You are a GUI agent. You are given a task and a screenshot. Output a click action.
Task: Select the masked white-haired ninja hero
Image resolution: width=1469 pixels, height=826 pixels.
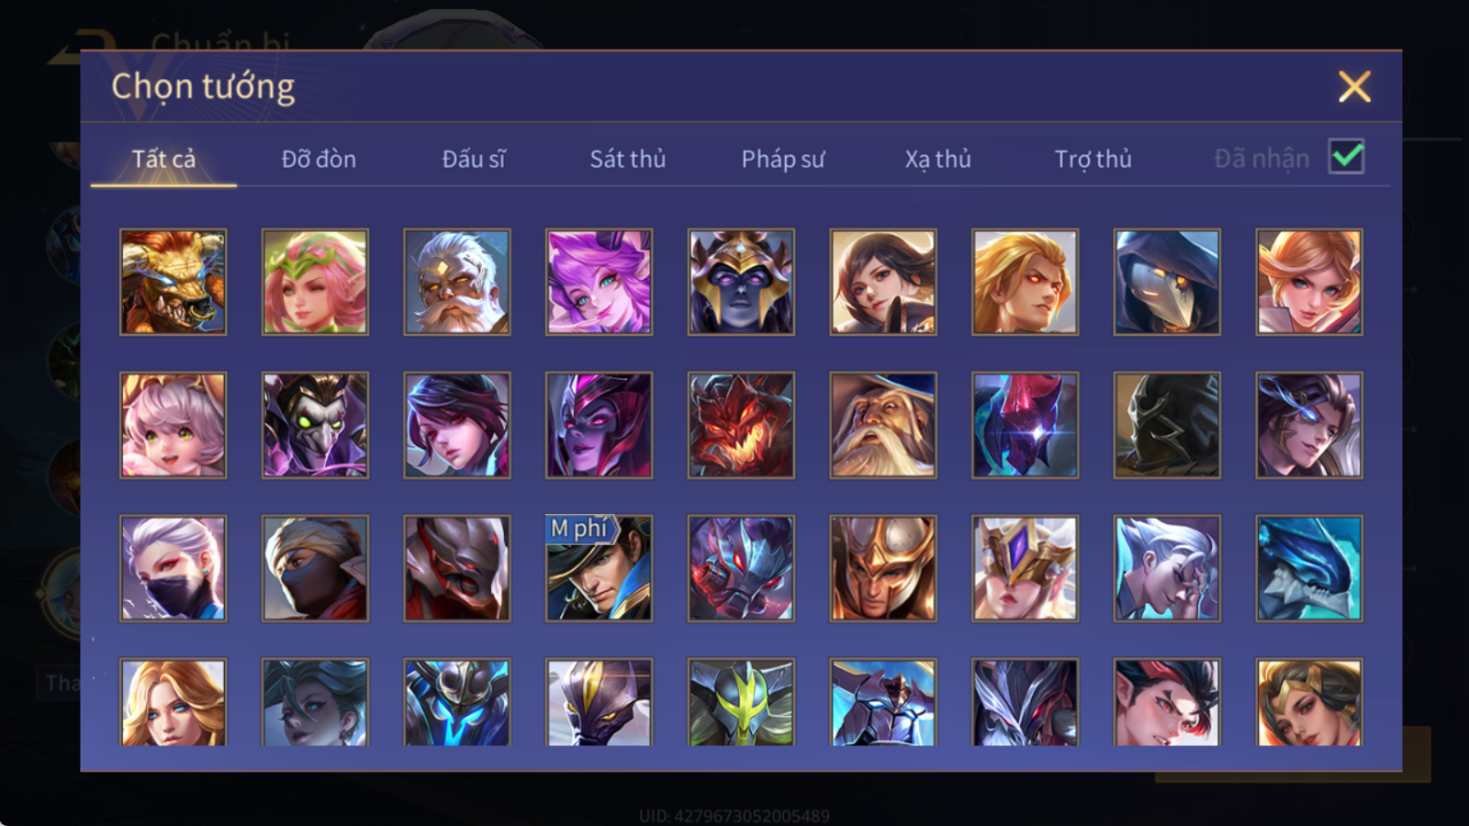(173, 568)
